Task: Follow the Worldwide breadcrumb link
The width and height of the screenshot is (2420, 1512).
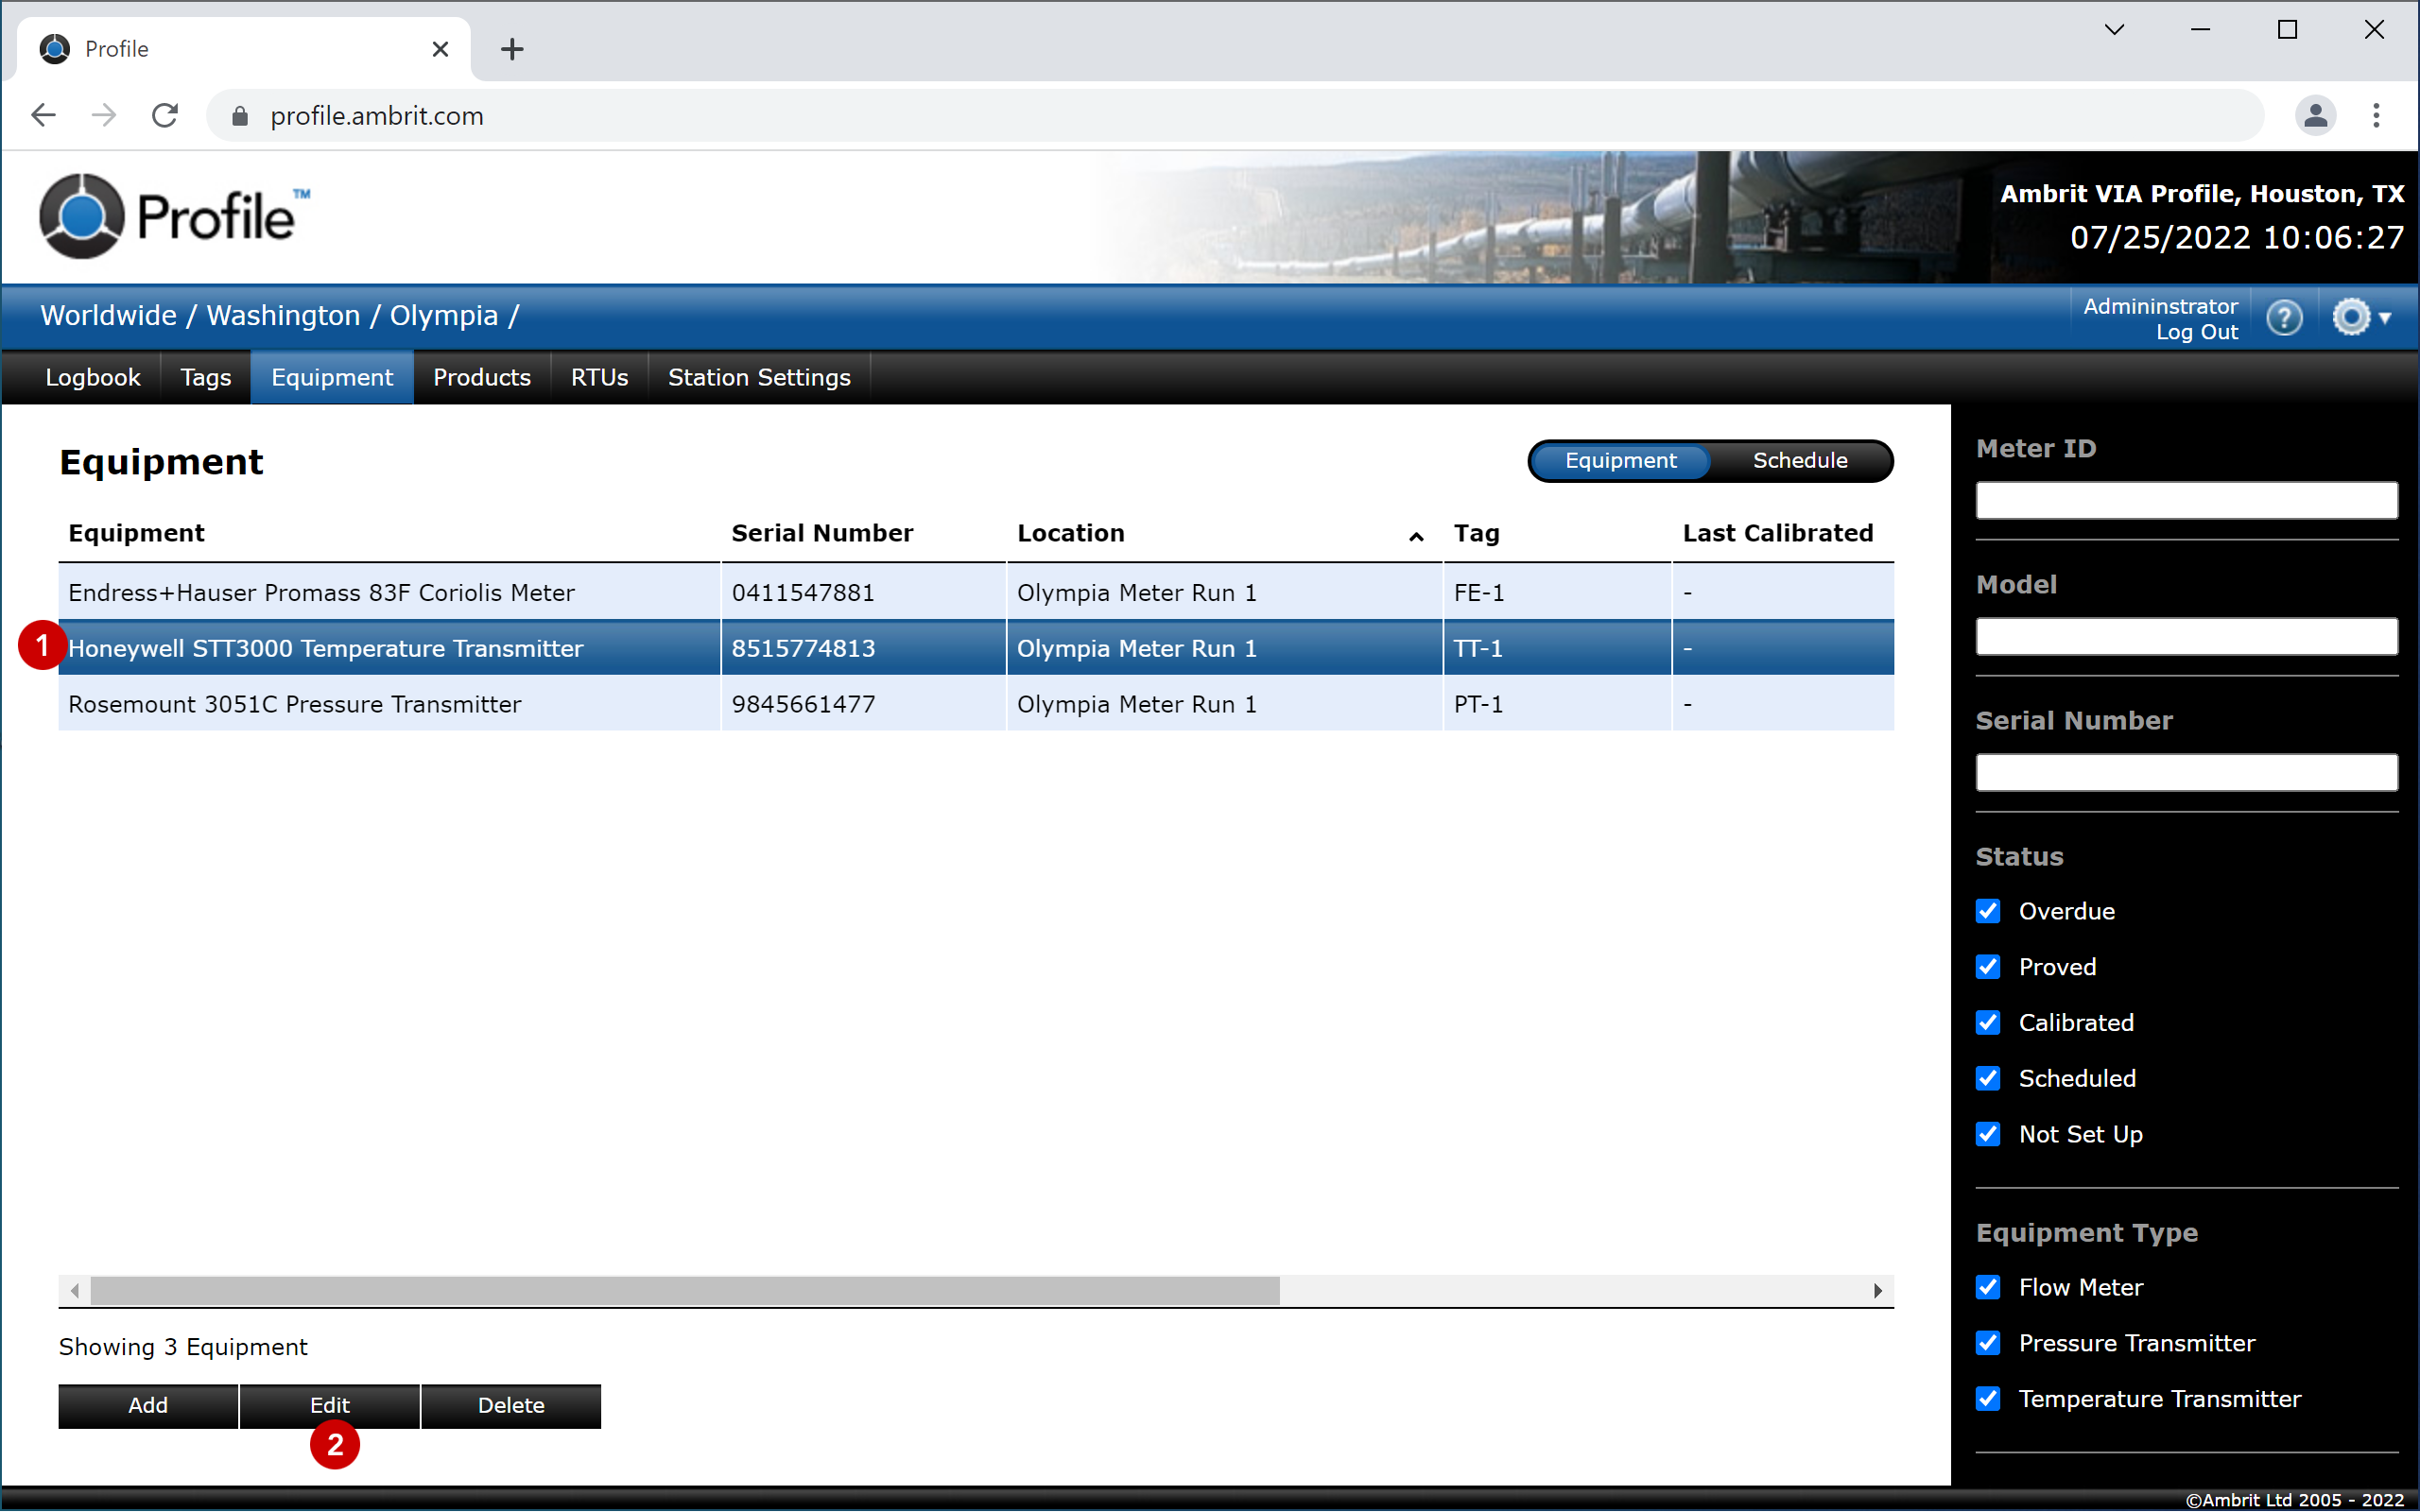Action: pyautogui.click(x=108, y=316)
